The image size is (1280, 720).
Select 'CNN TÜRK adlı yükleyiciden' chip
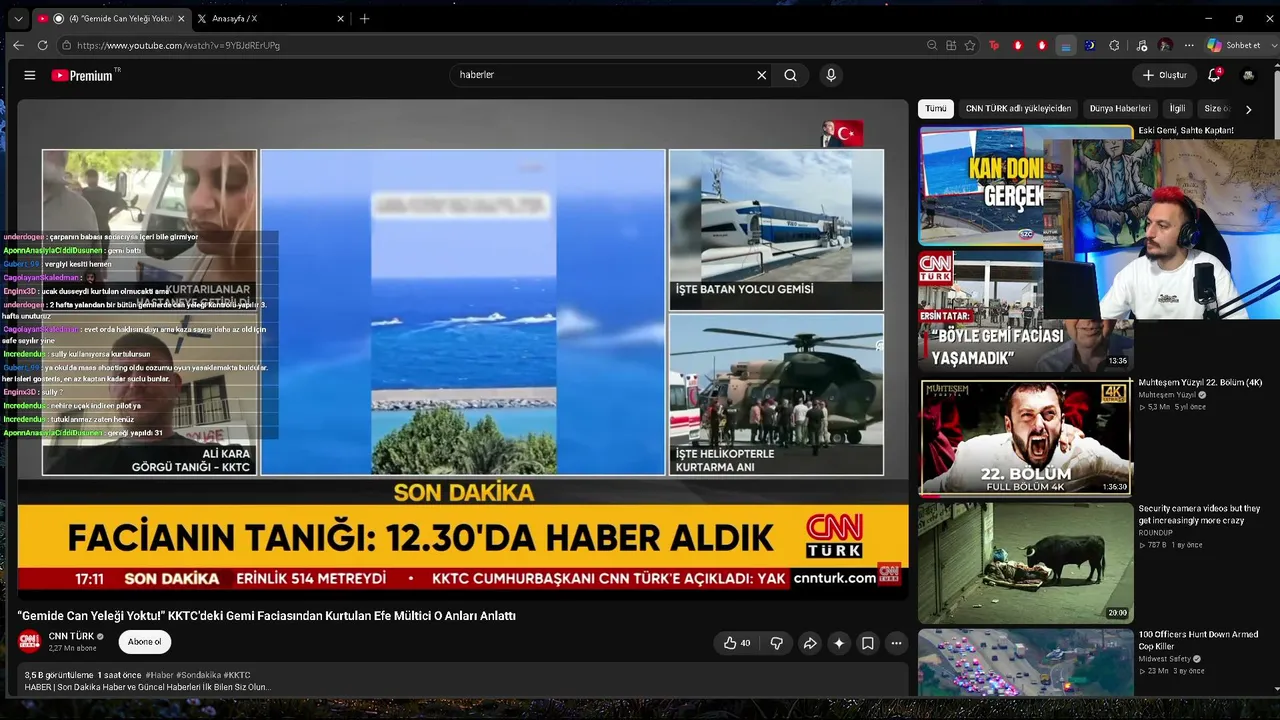click(x=1018, y=108)
